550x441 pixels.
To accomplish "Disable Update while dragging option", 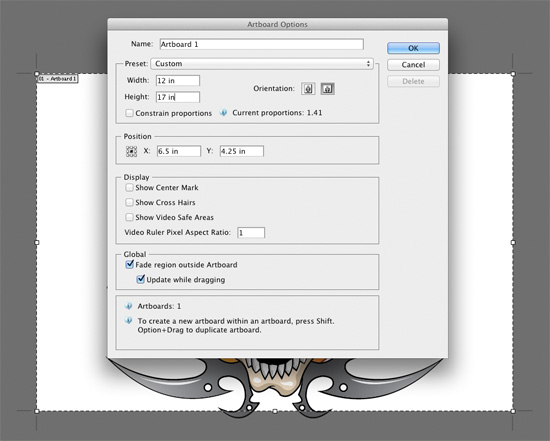I will click(140, 279).
